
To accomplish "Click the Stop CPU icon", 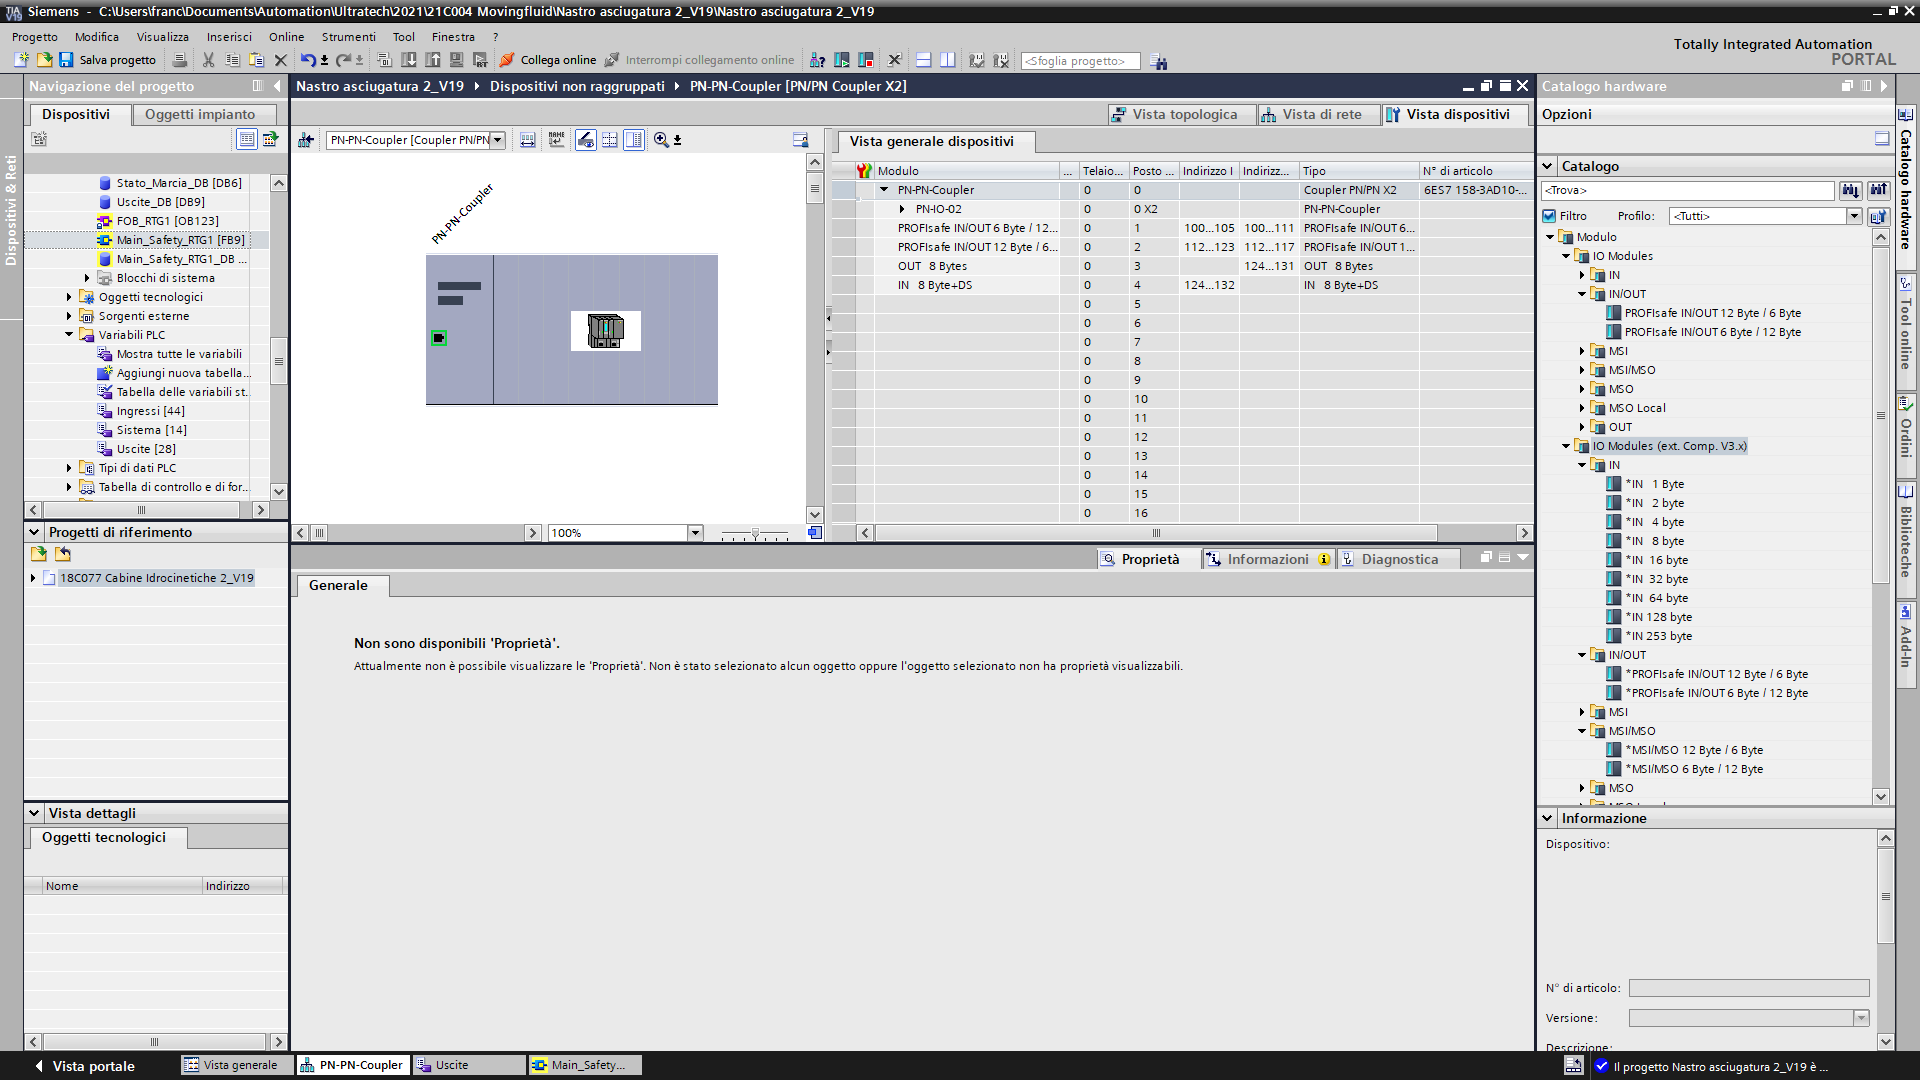I will 866,60.
